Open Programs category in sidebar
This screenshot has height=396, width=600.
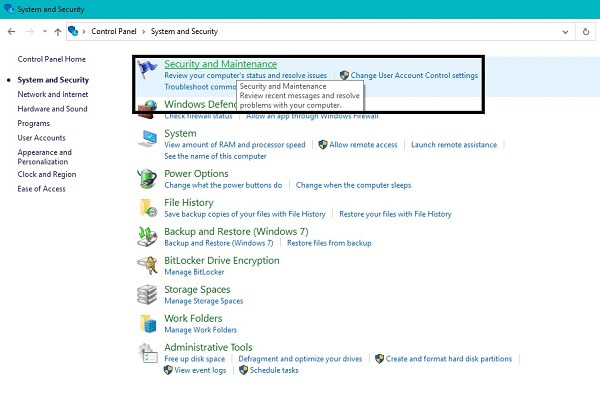point(34,124)
